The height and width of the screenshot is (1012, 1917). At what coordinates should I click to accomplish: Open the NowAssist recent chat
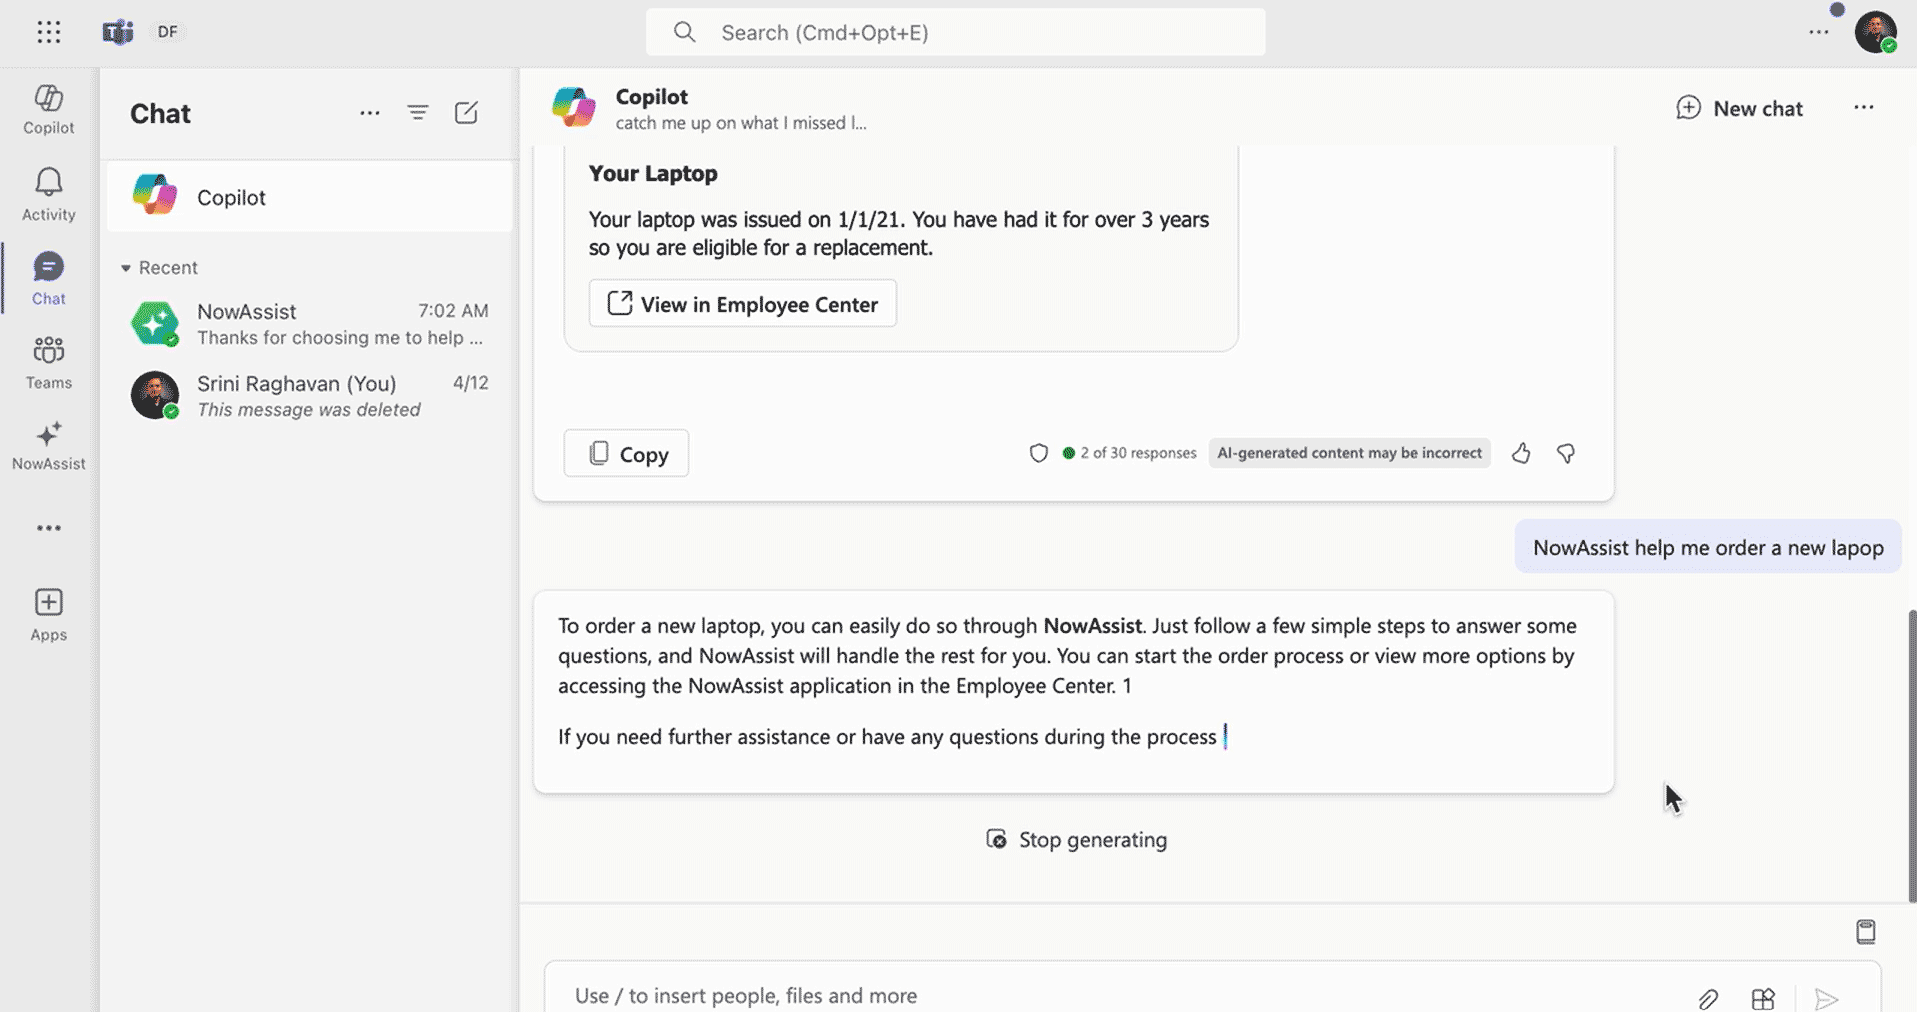(310, 324)
